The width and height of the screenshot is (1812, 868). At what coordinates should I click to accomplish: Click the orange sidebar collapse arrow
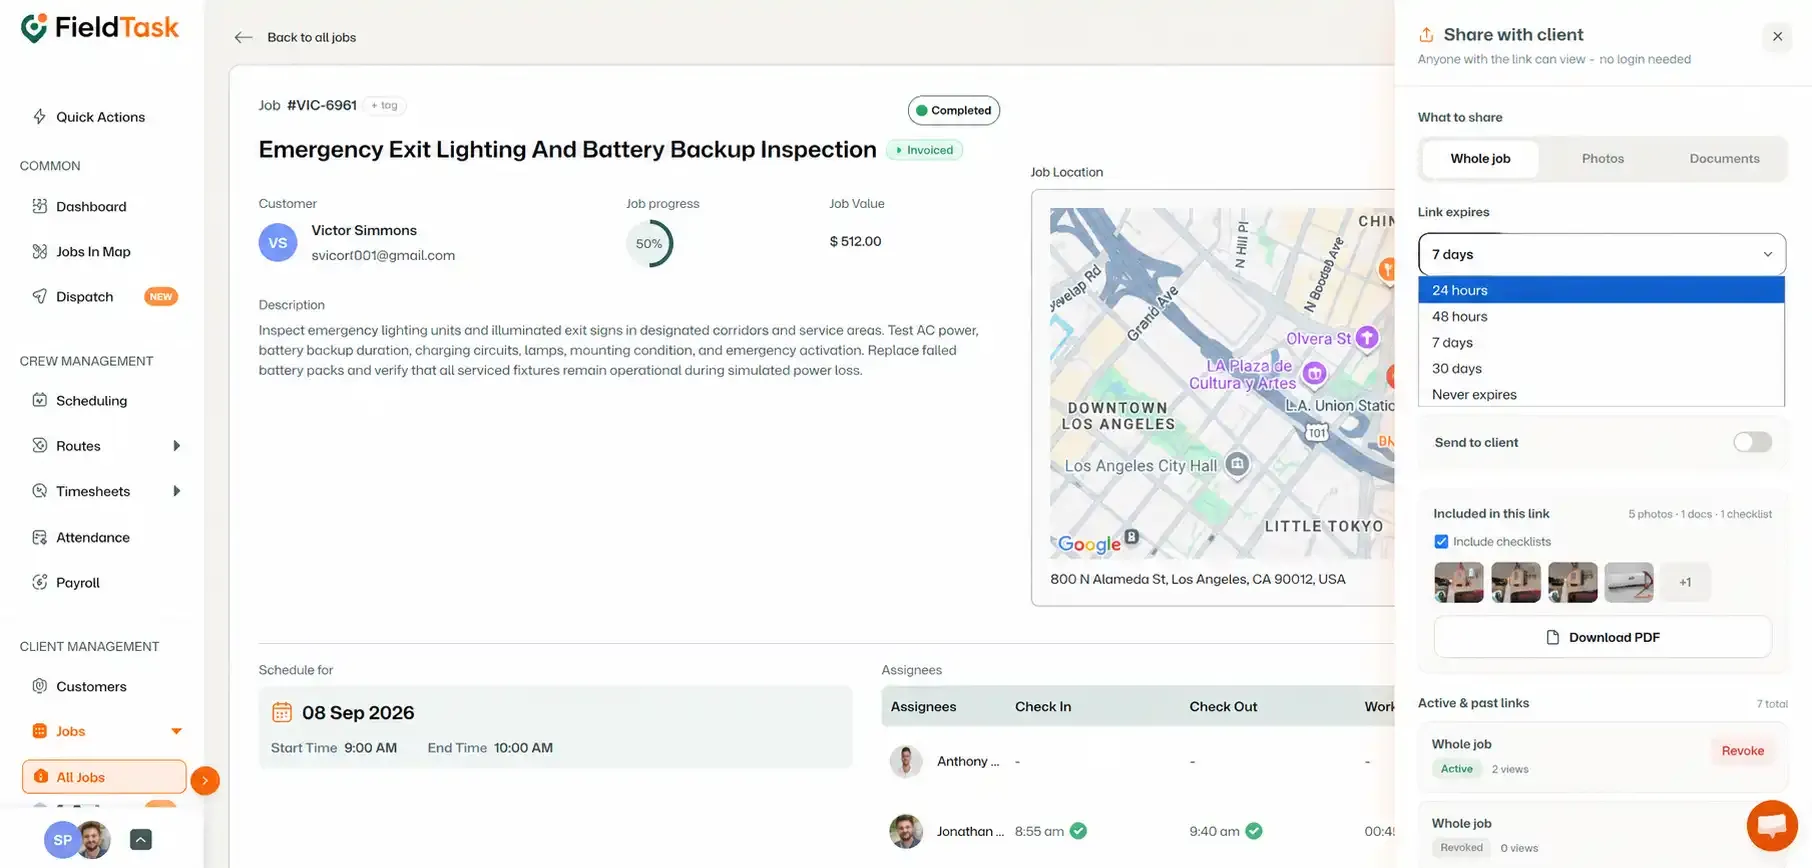205,780
